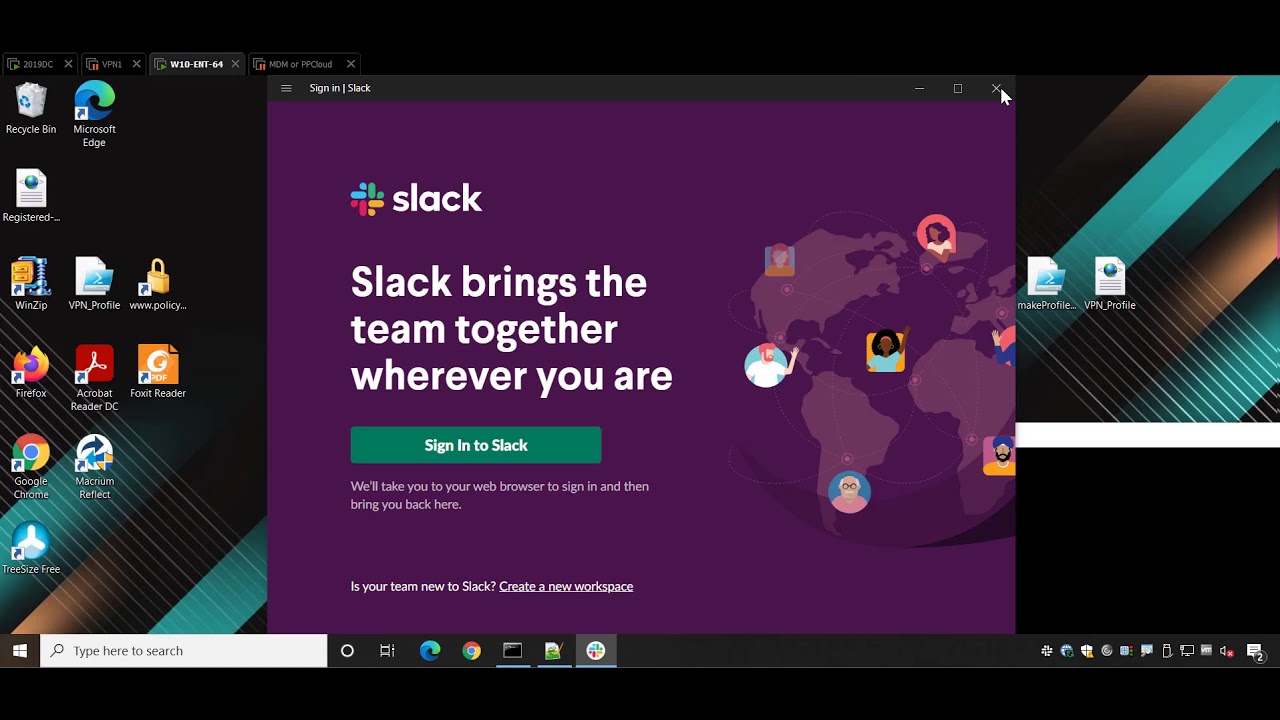Open the Windows Start menu
1280x720 pixels.
coord(20,651)
